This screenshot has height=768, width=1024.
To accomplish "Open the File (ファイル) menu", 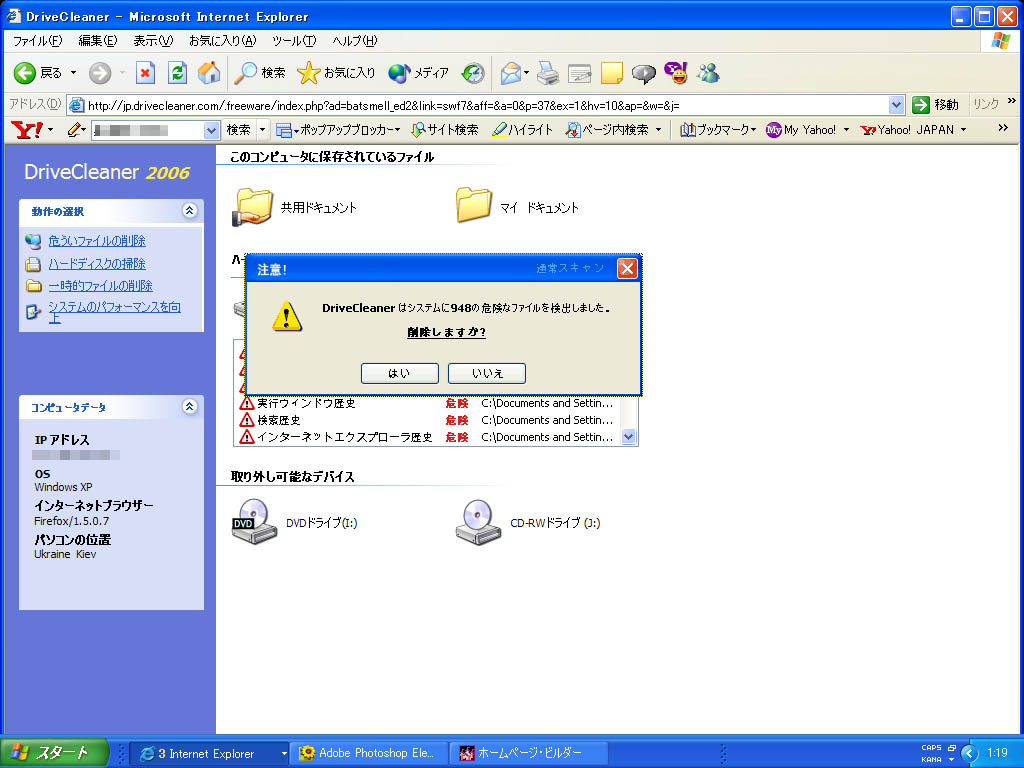I will pos(37,40).
